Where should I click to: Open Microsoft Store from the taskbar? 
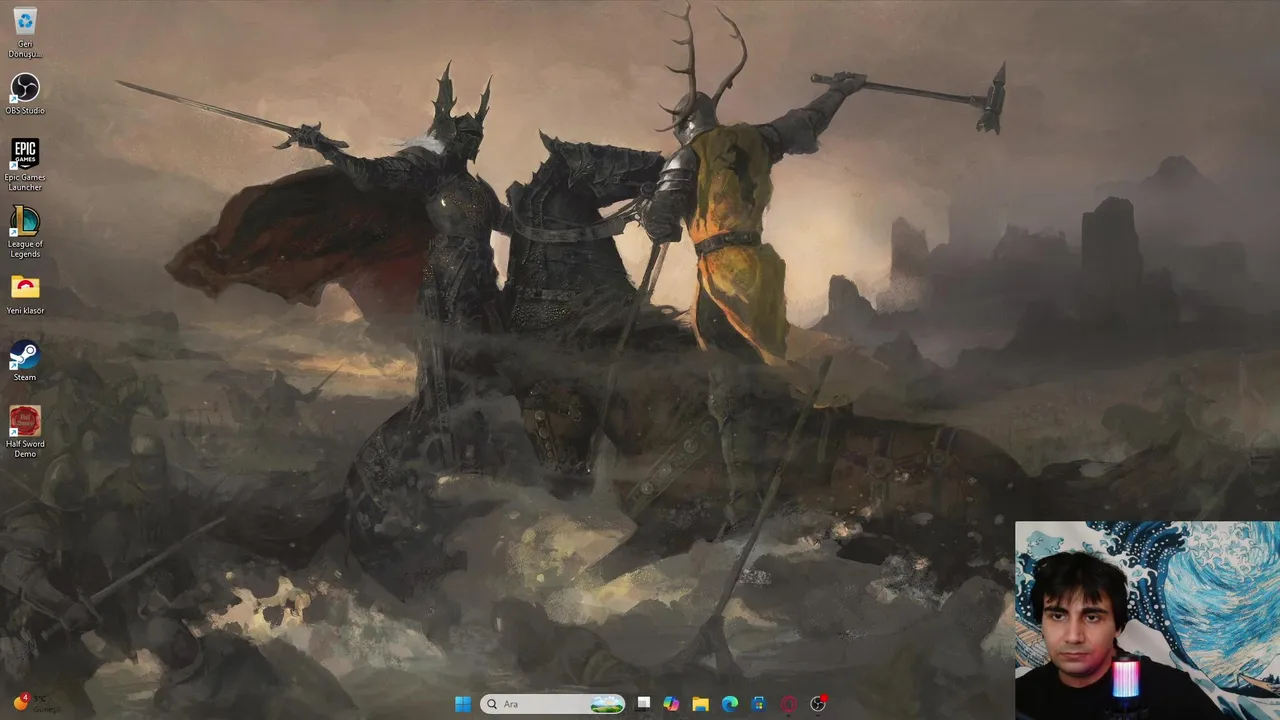(759, 704)
